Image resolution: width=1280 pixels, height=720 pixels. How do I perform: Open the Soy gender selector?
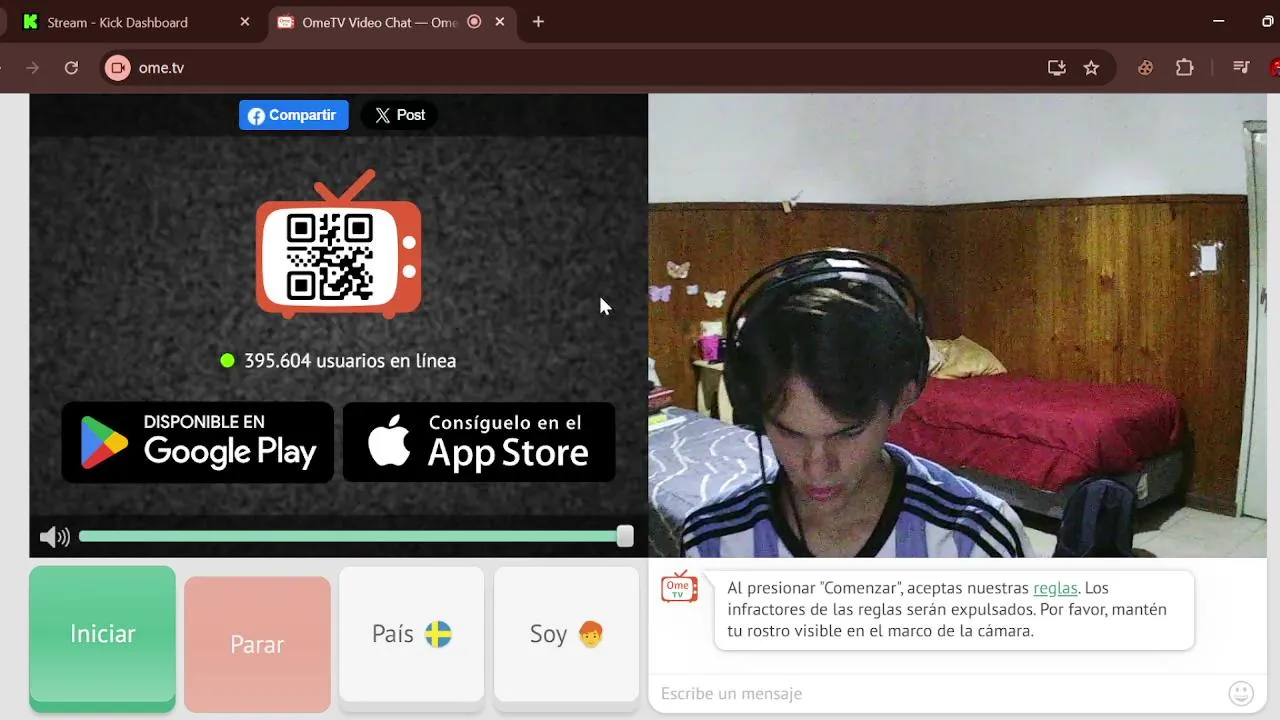(566, 634)
